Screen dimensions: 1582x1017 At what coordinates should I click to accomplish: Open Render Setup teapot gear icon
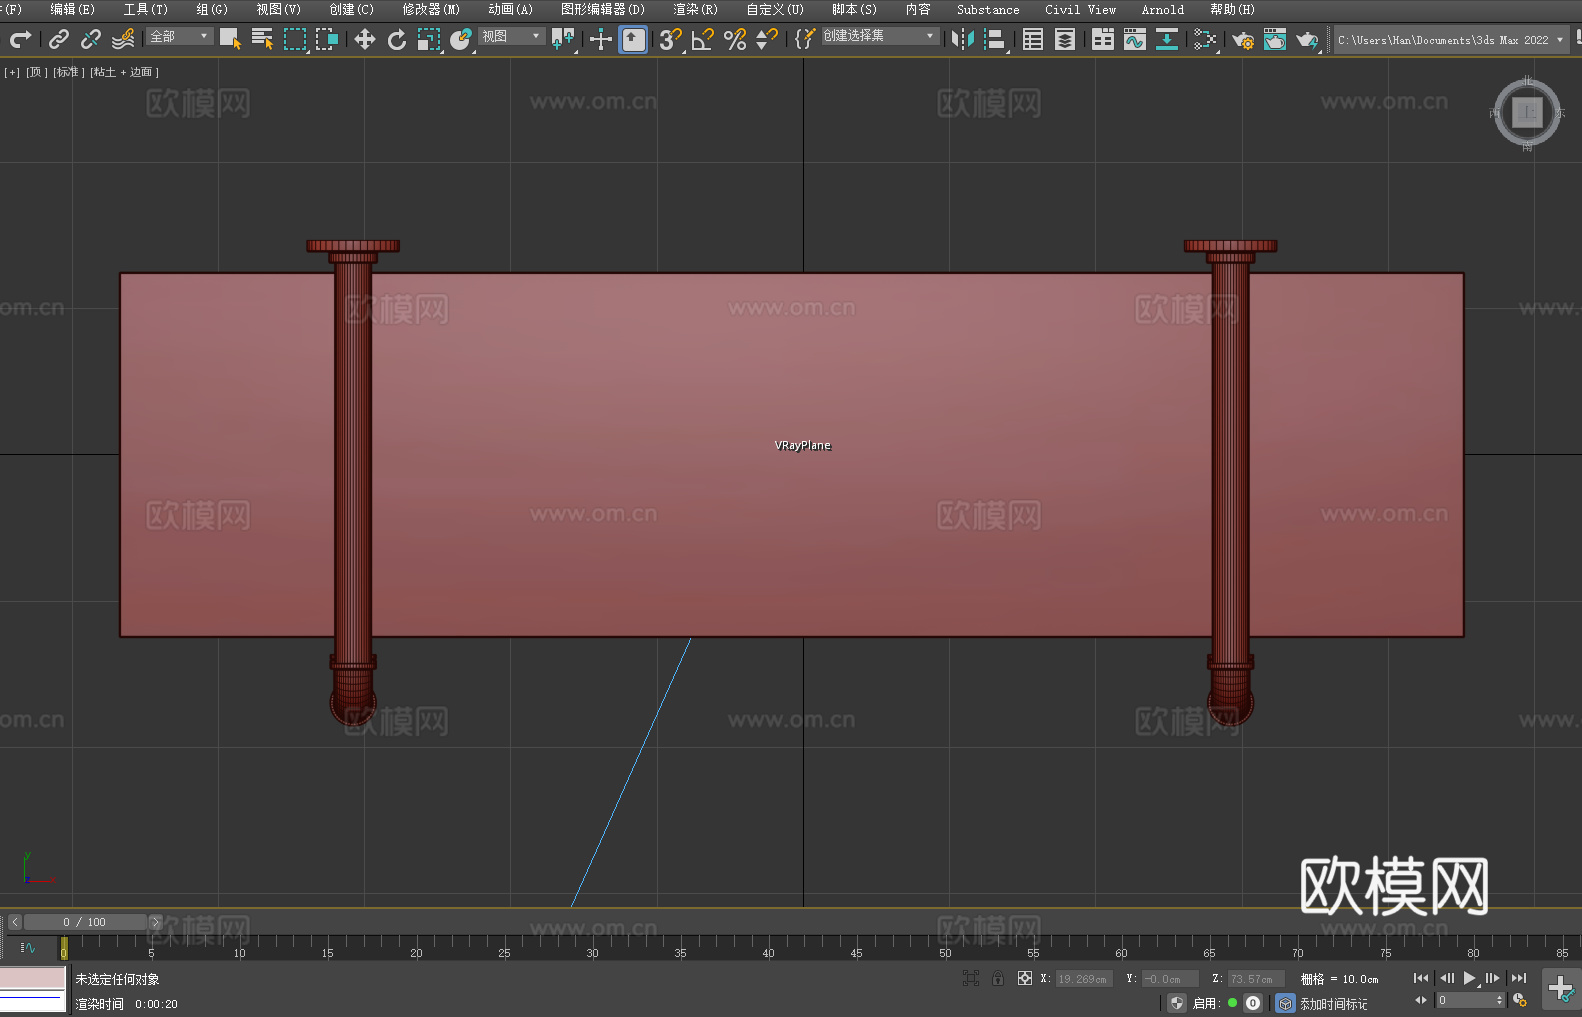point(1243,39)
